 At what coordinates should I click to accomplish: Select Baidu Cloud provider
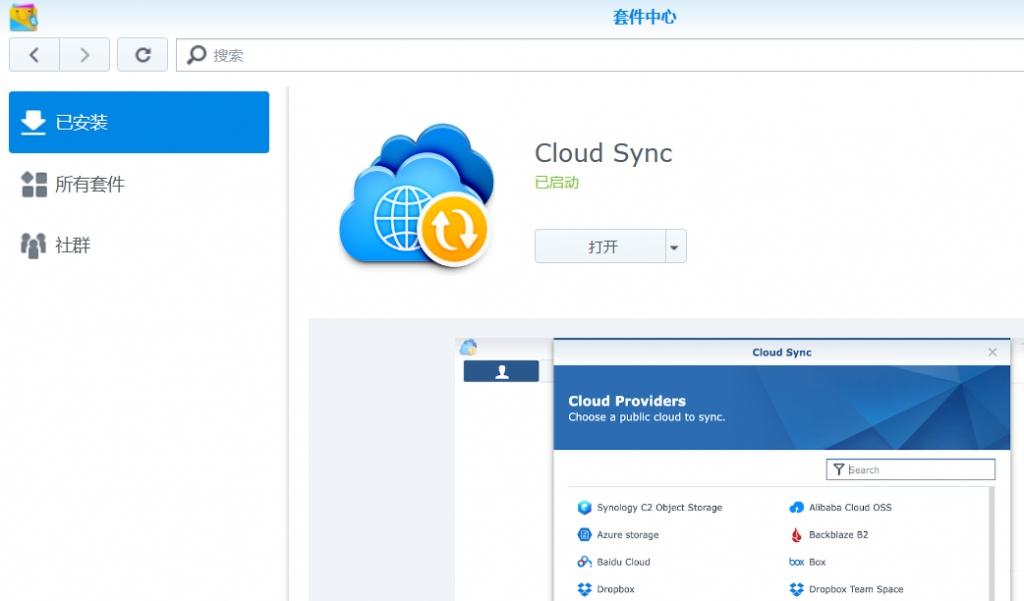coord(614,562)
